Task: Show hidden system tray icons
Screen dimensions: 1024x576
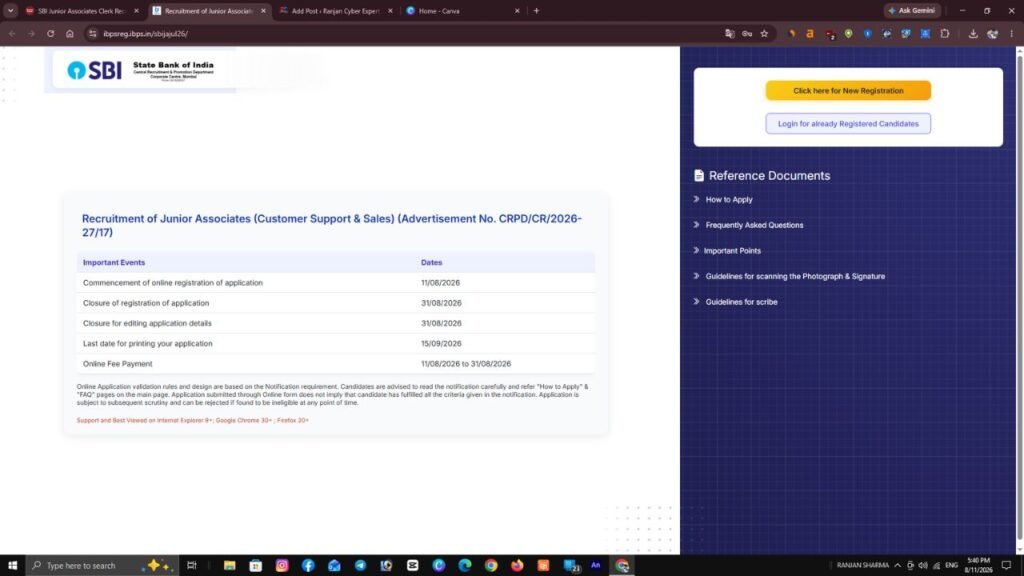Action: pos(897,565)
